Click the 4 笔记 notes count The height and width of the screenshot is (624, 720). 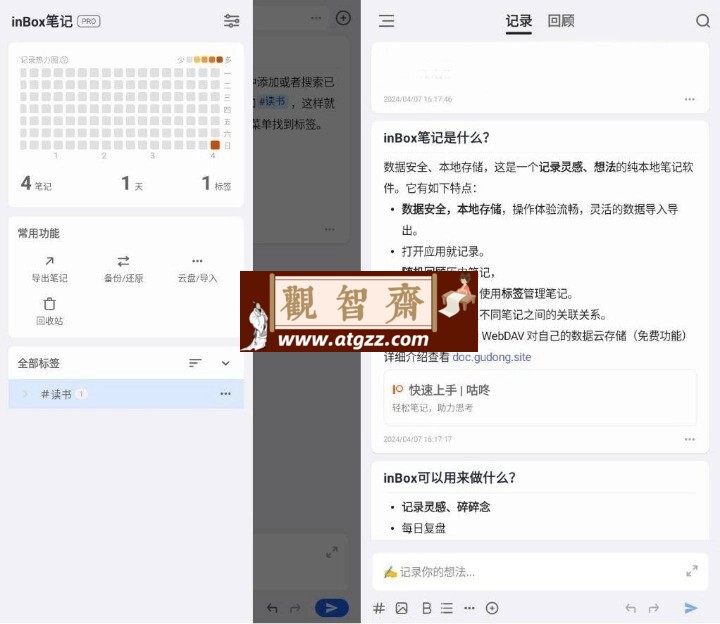click(36, 184)
